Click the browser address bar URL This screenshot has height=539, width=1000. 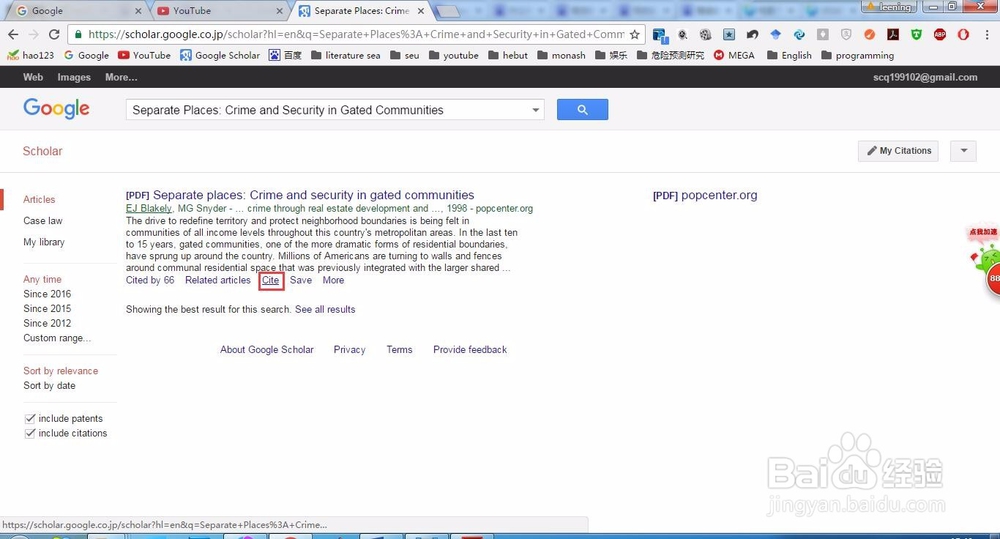click(356, 34)
